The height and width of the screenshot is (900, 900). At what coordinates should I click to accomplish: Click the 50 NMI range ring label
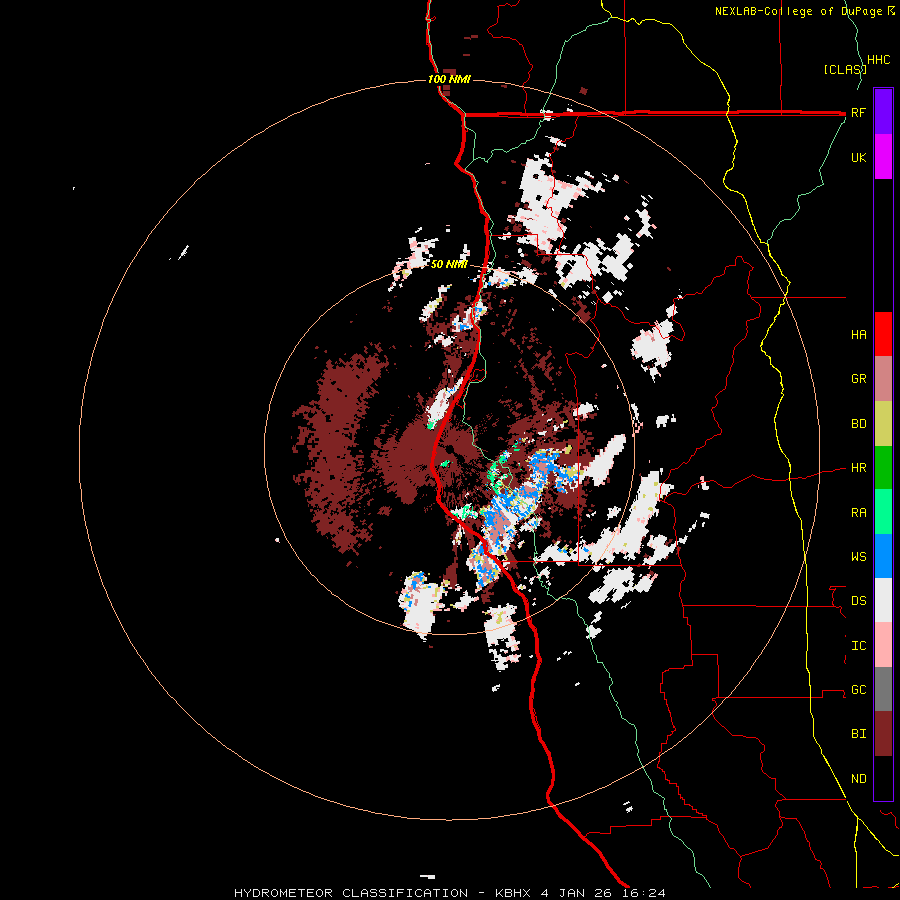click(x=449, y=264)
